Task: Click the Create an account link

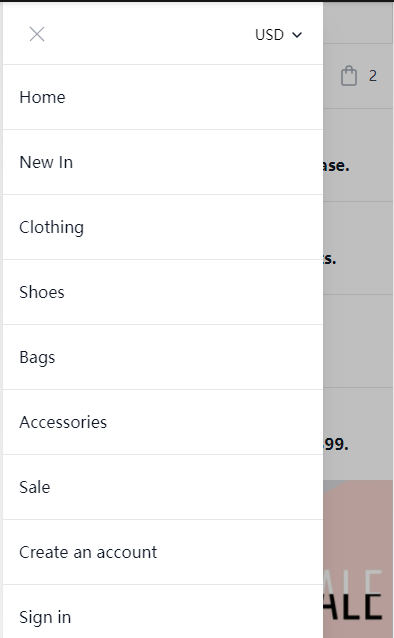Action: coord(163,552)
